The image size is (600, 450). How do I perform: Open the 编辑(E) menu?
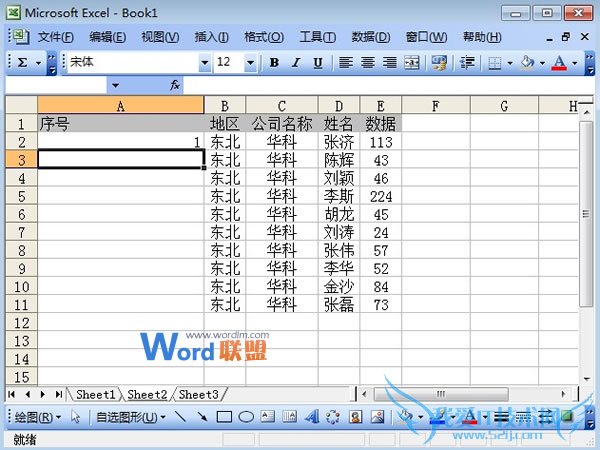tap(108, 37)
